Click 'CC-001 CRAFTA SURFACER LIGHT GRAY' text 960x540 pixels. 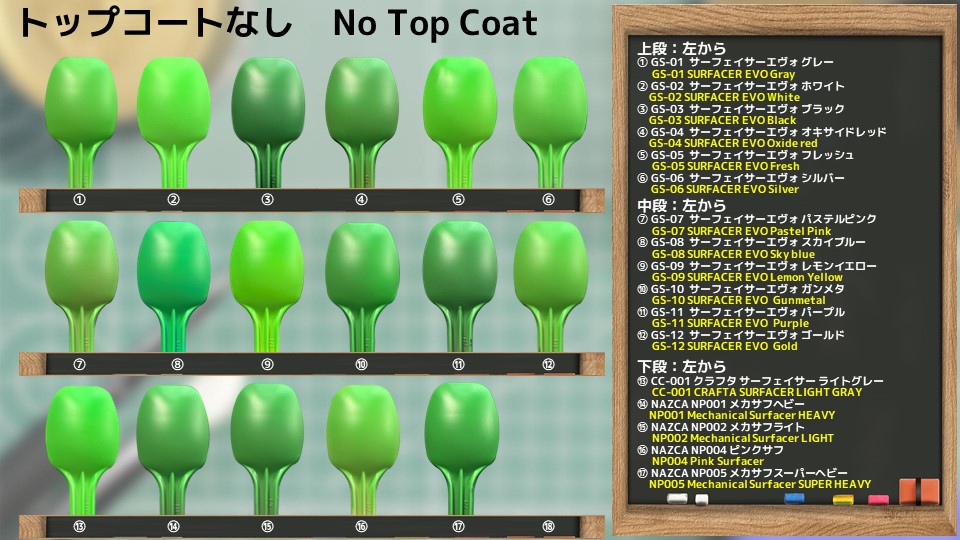coord(757,392)
